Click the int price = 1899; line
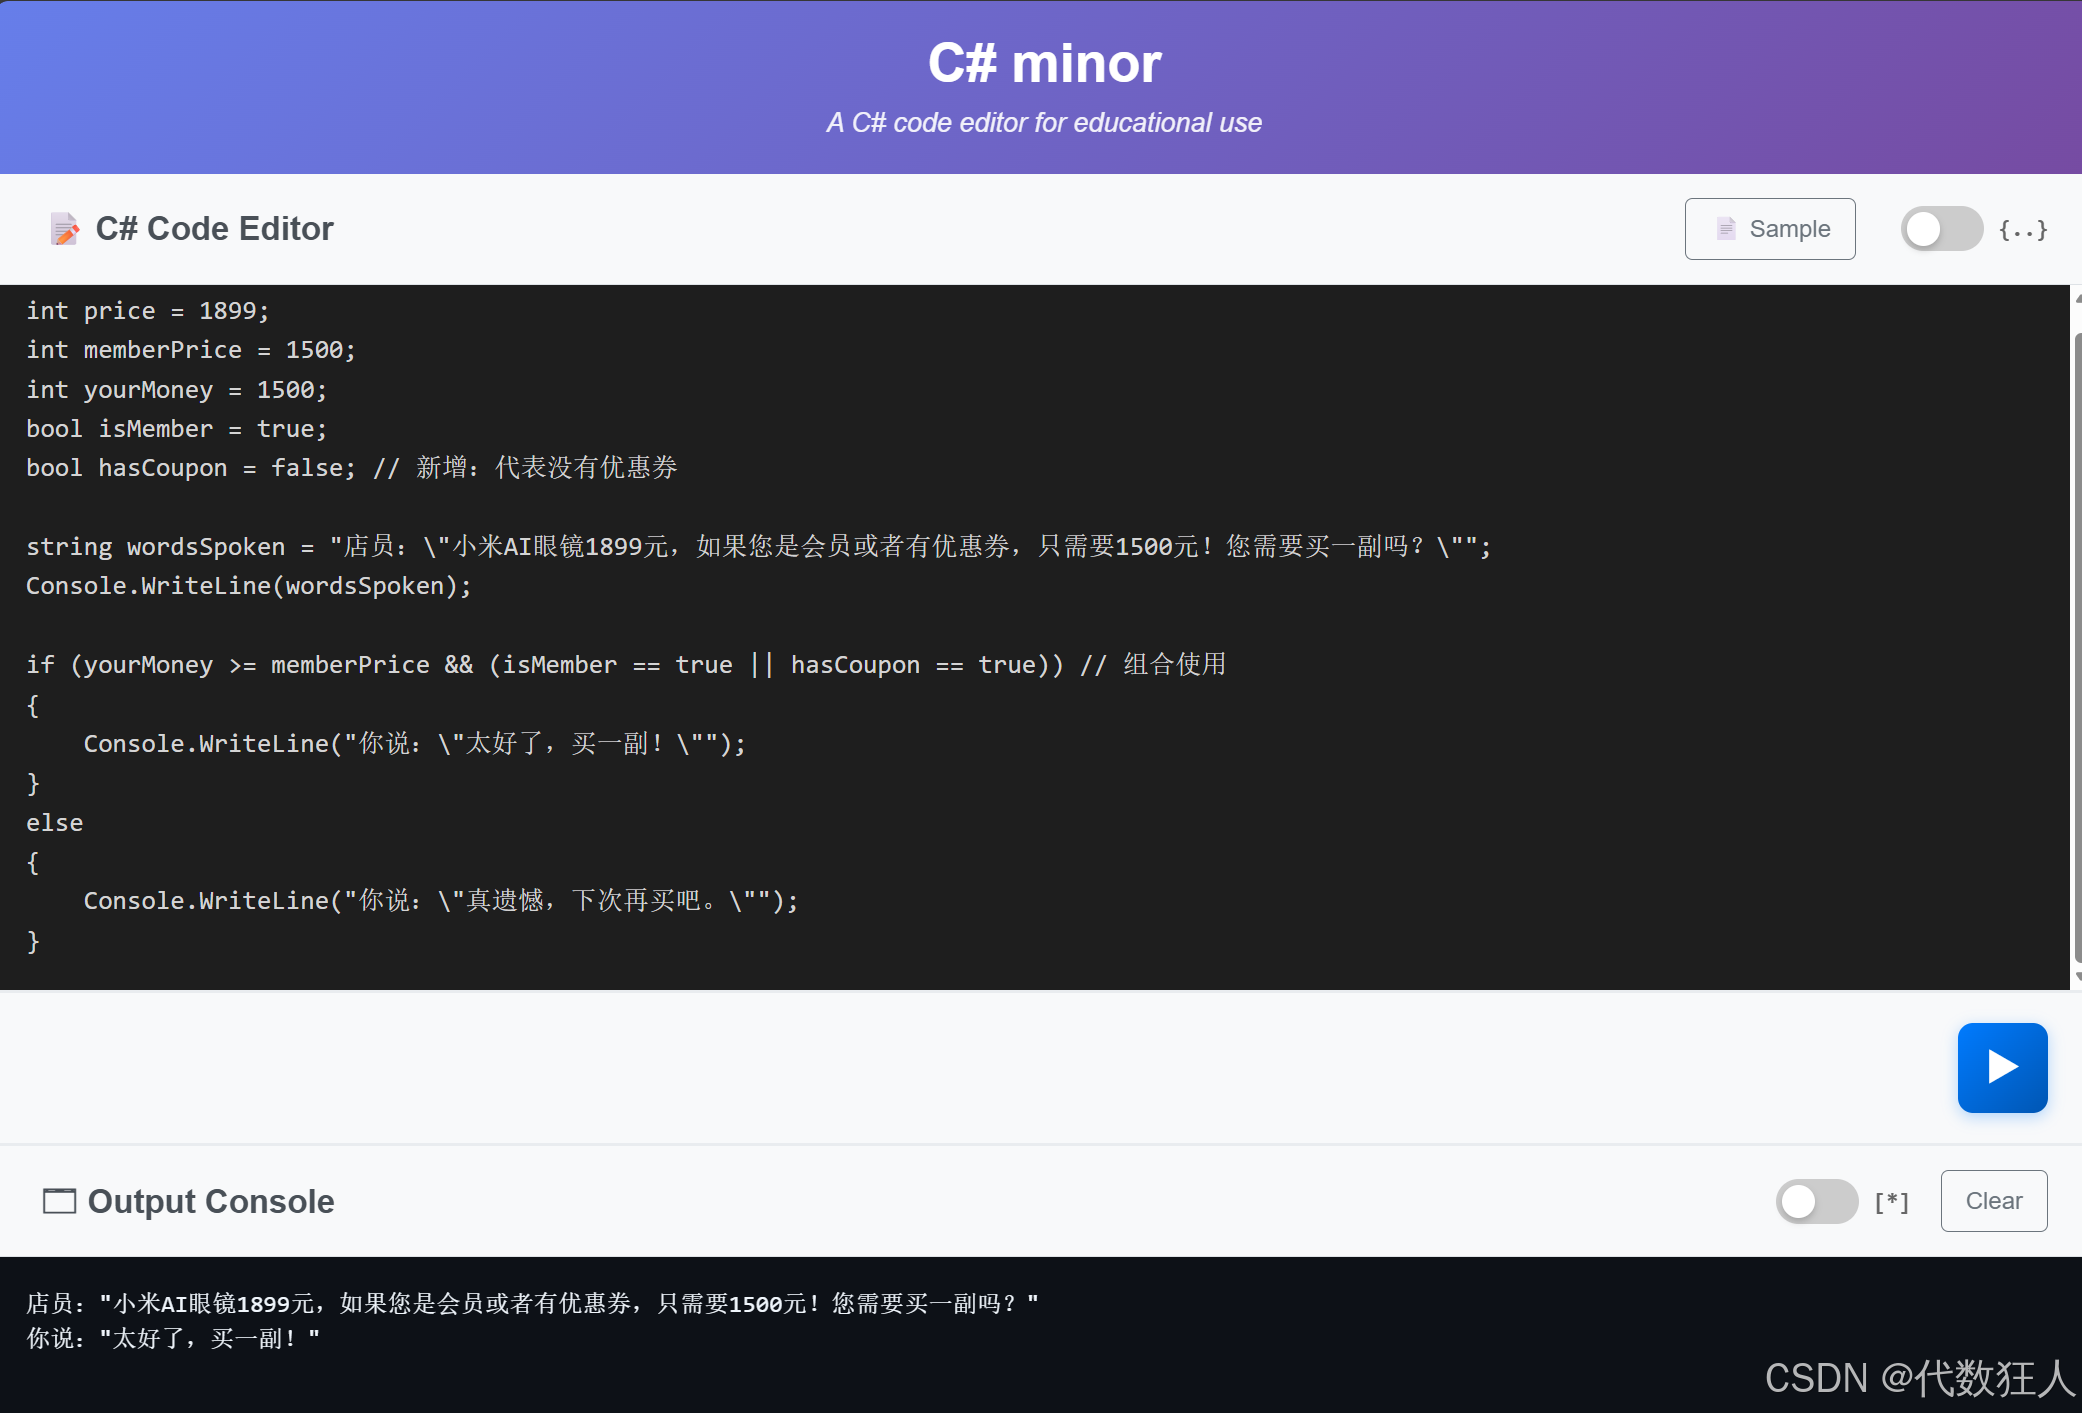This screenshot has width=2082, height=1413. pos(146,310)
